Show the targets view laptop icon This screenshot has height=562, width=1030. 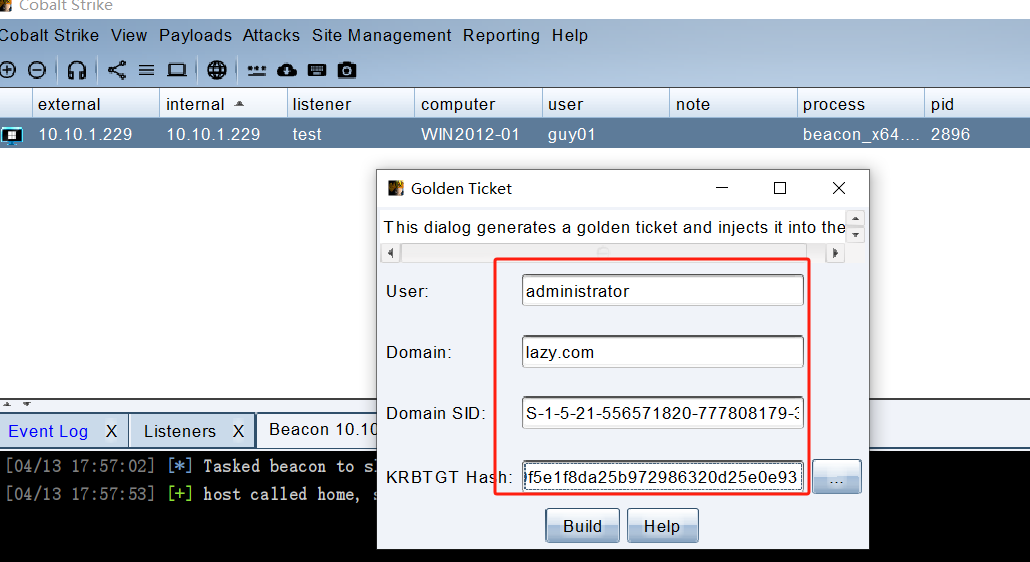177,70
